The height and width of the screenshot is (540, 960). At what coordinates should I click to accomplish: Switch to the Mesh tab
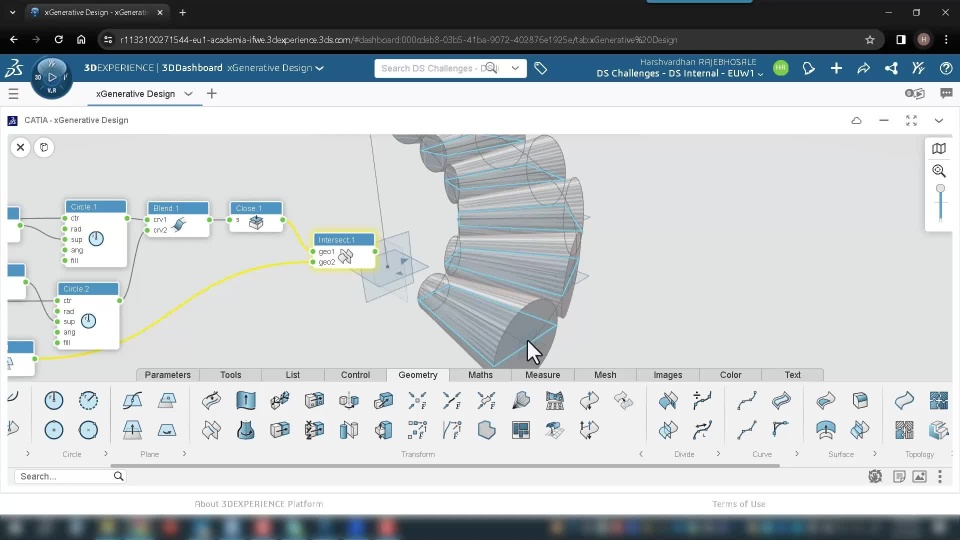coord(606,375)
